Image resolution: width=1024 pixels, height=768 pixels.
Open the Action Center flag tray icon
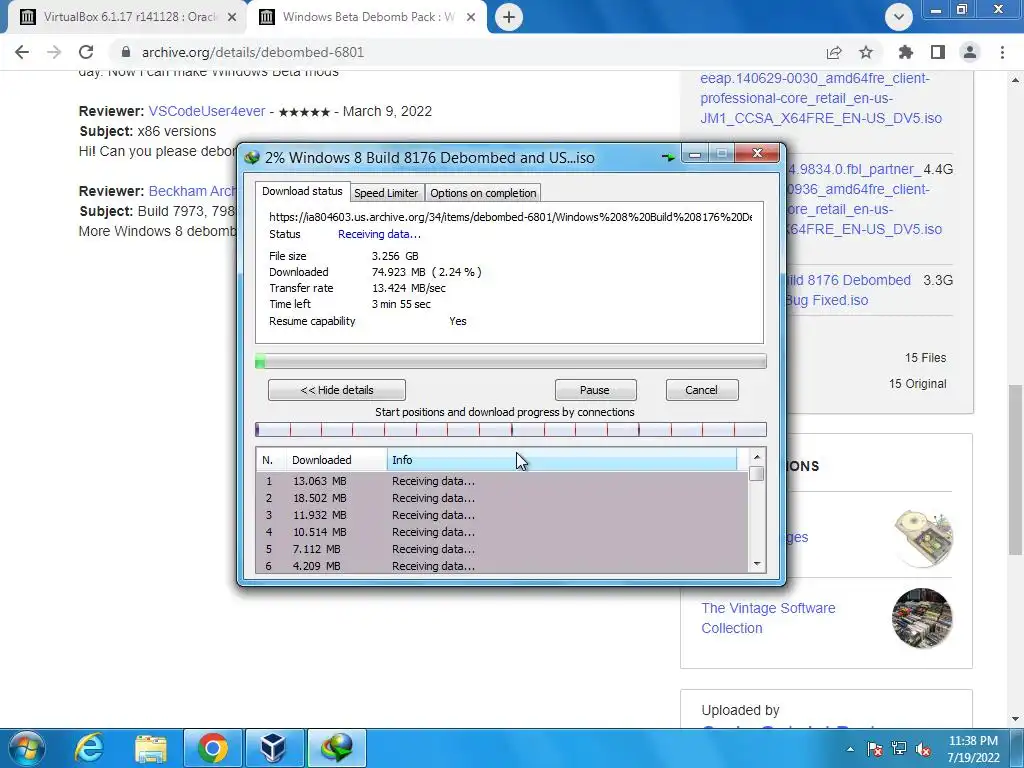pos(874,749)
